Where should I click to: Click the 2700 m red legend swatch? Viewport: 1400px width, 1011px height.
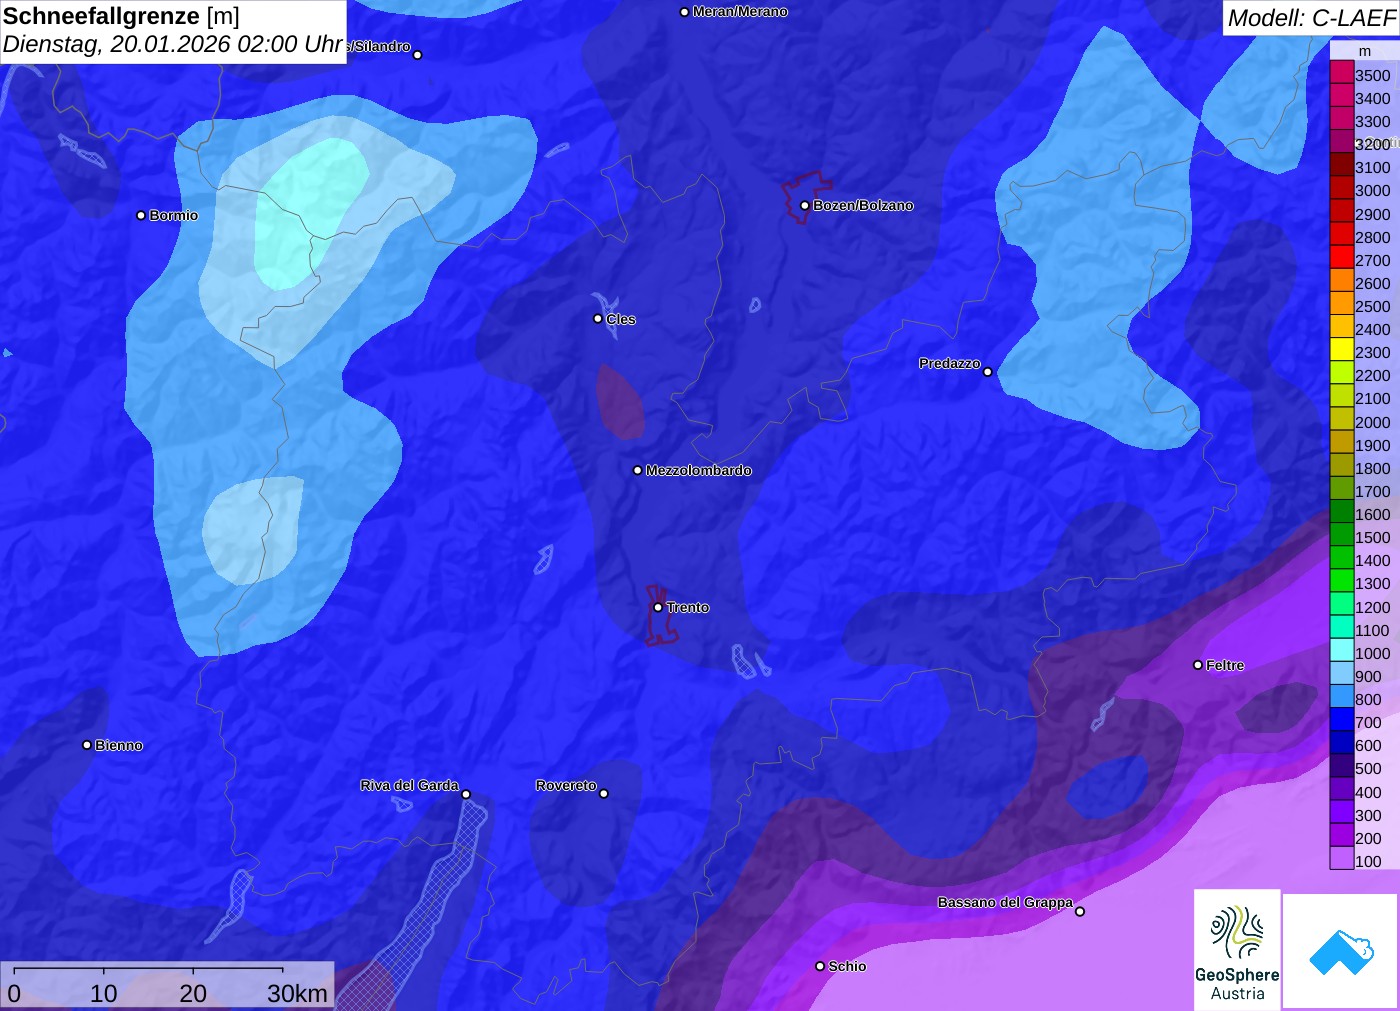(x=1342, y=259)
